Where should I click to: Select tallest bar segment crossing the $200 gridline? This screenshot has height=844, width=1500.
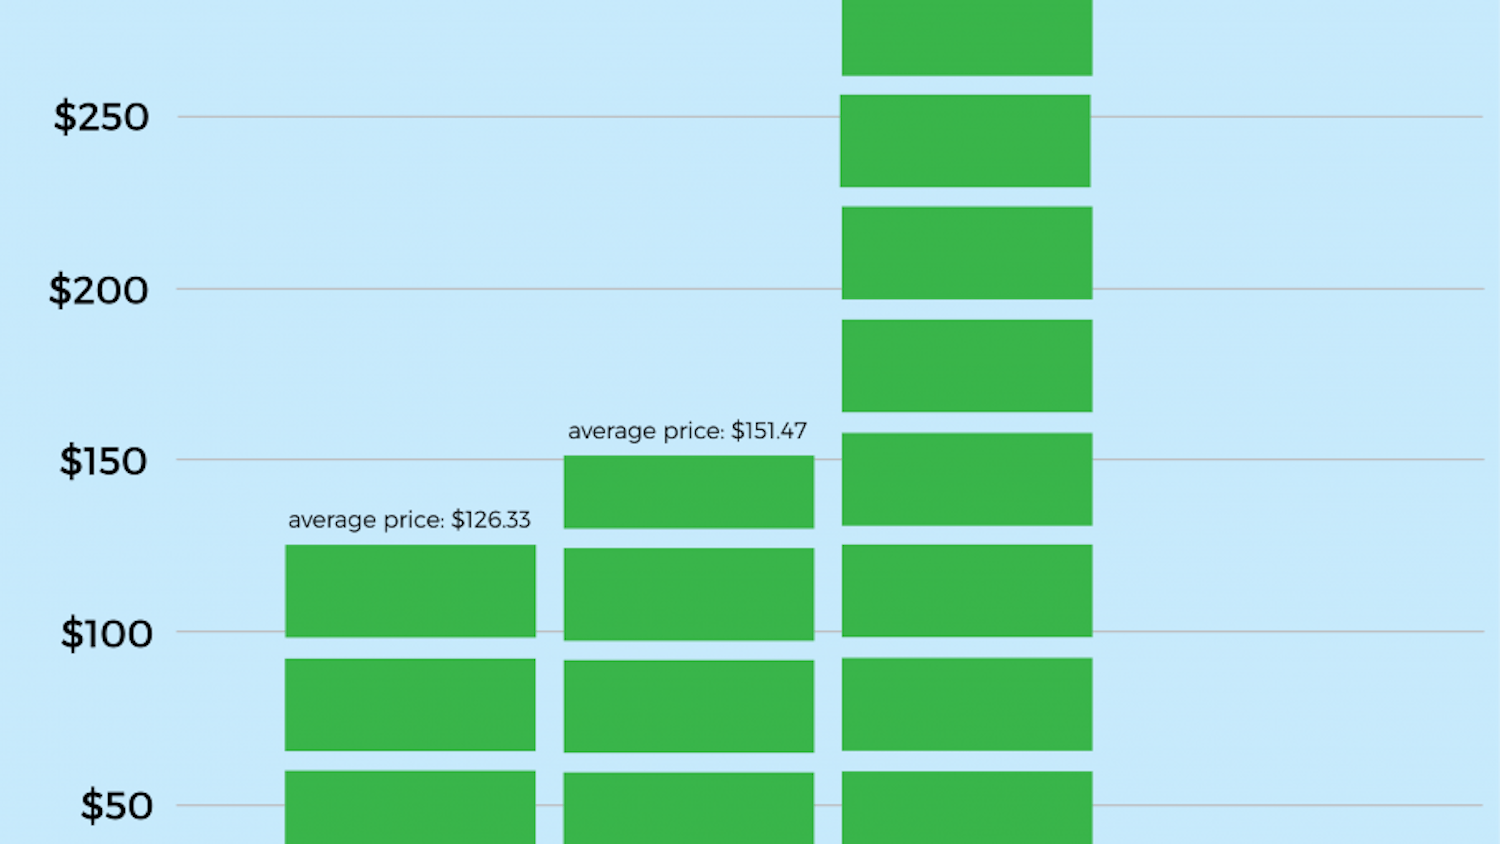(x=967, y=253)
